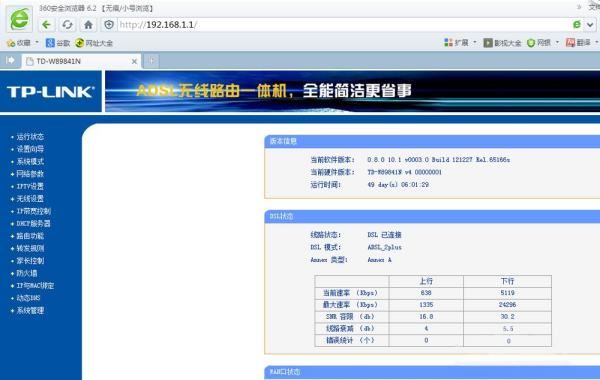Open 系统管理 in the sidebar menu
600x380 pixels.
click(x=30, y=310)
